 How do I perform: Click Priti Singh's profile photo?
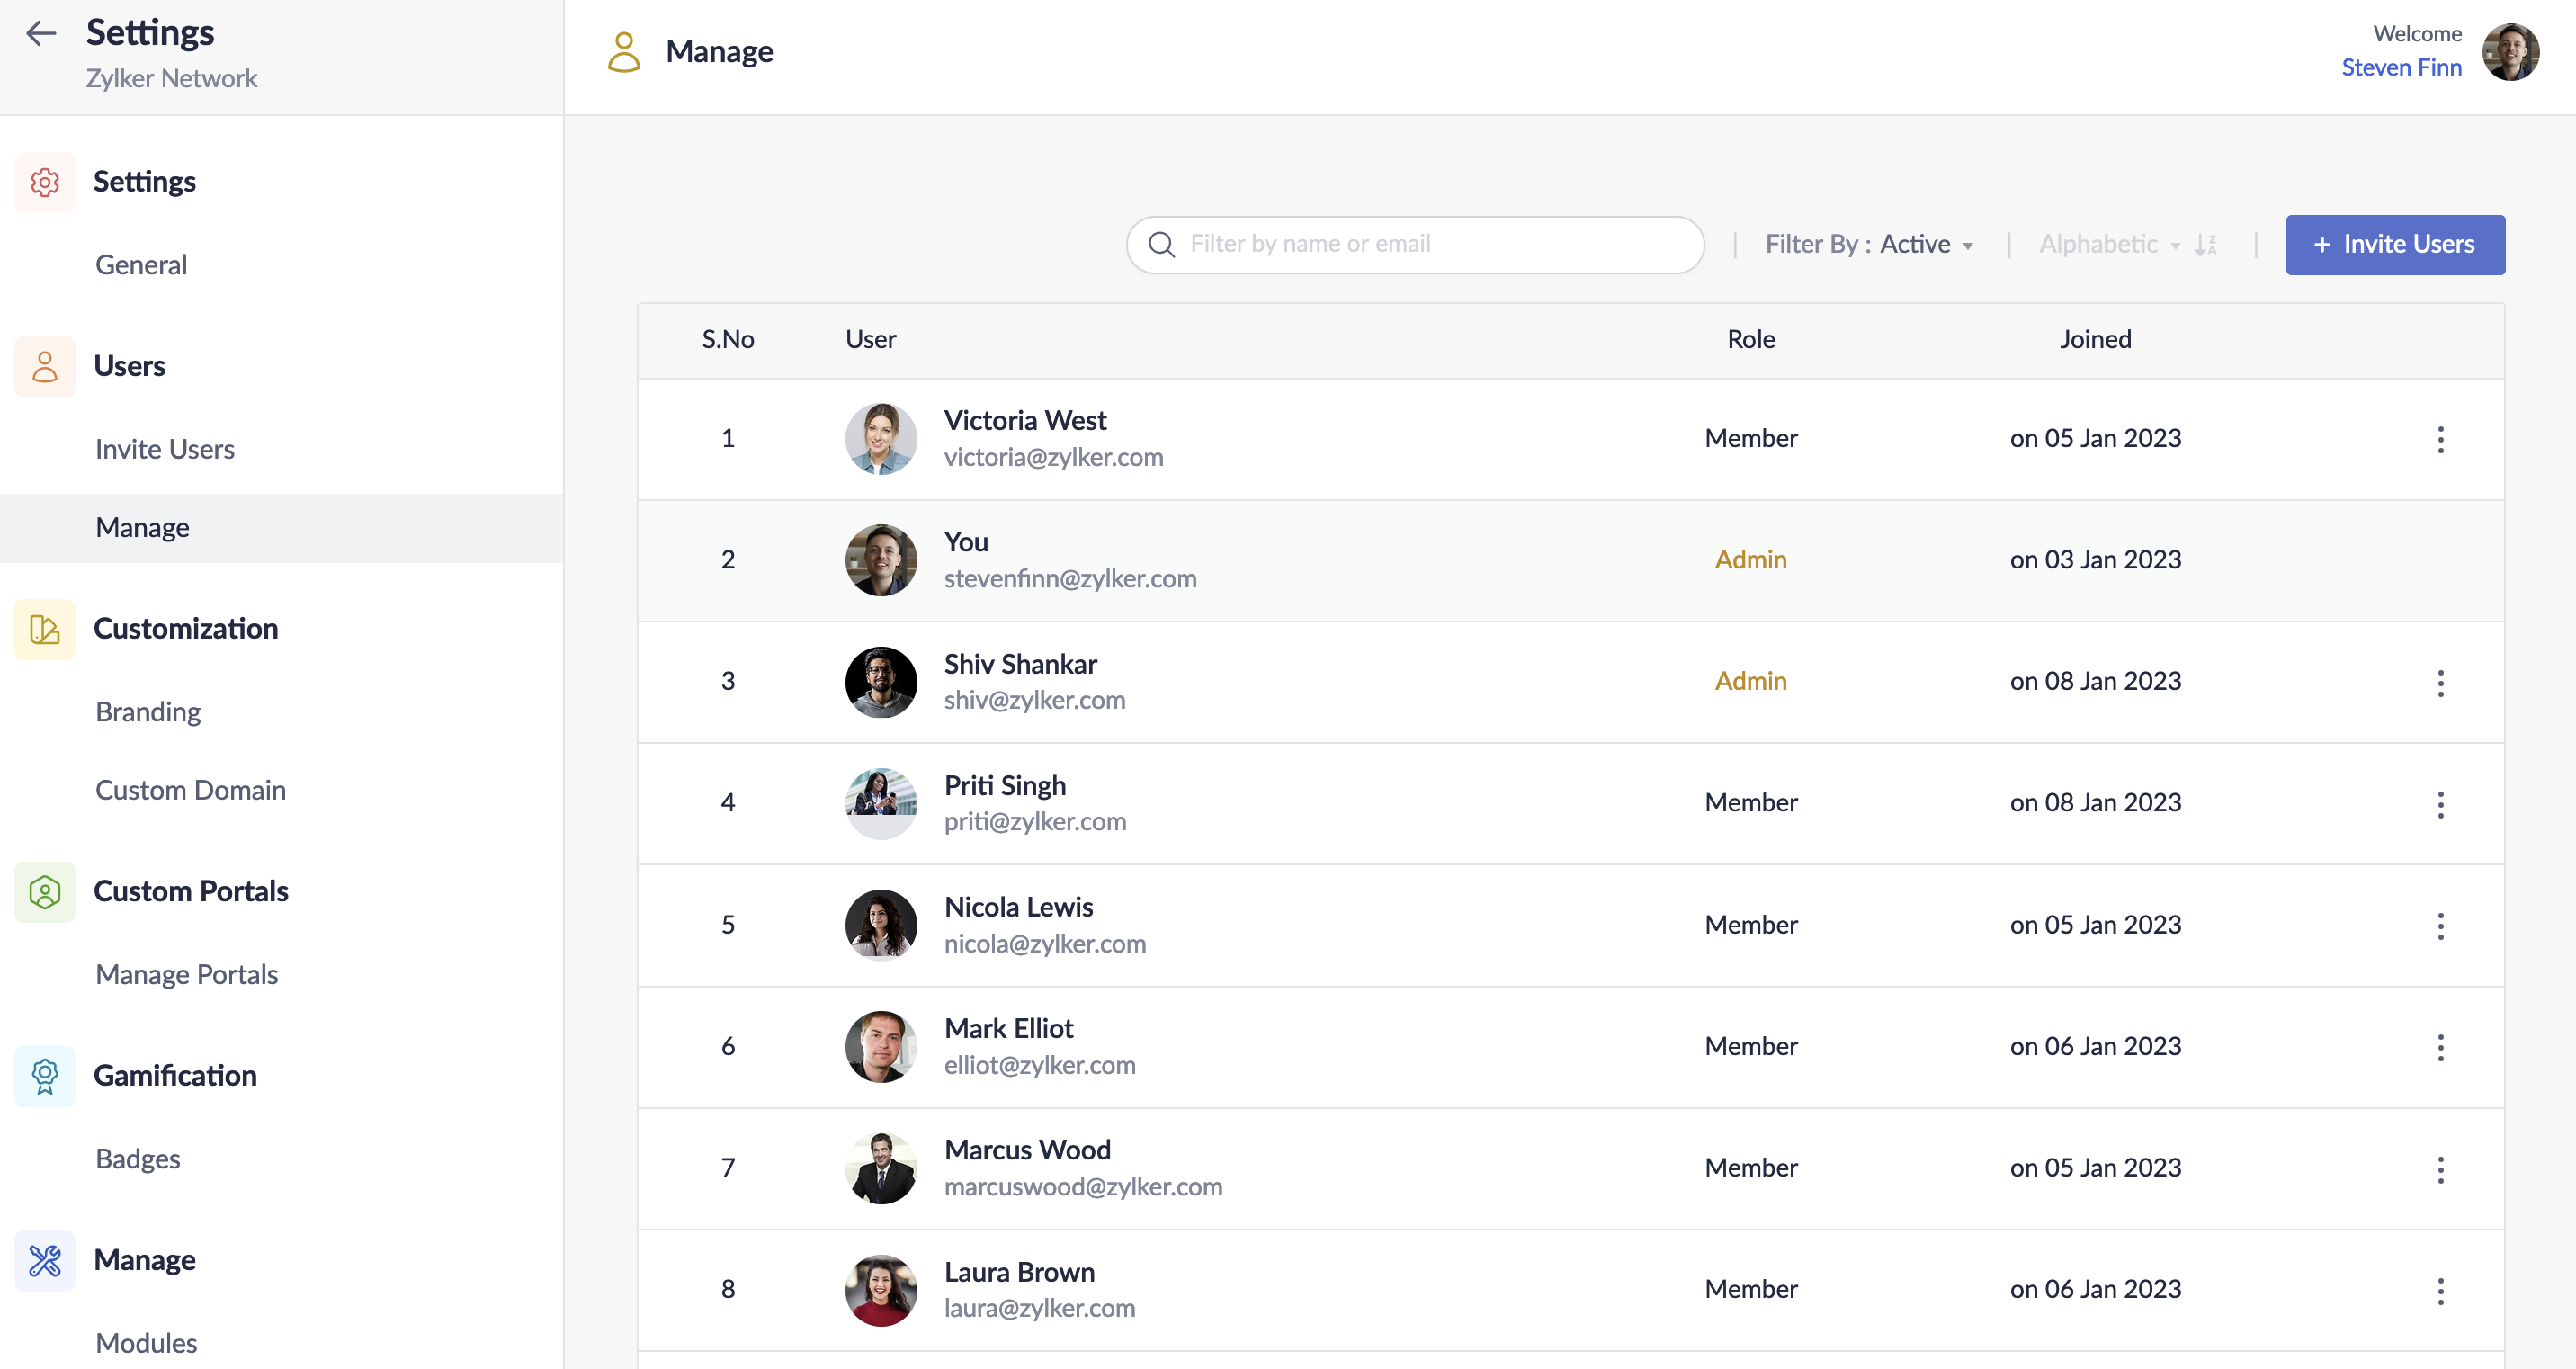(x=881, y=803)
